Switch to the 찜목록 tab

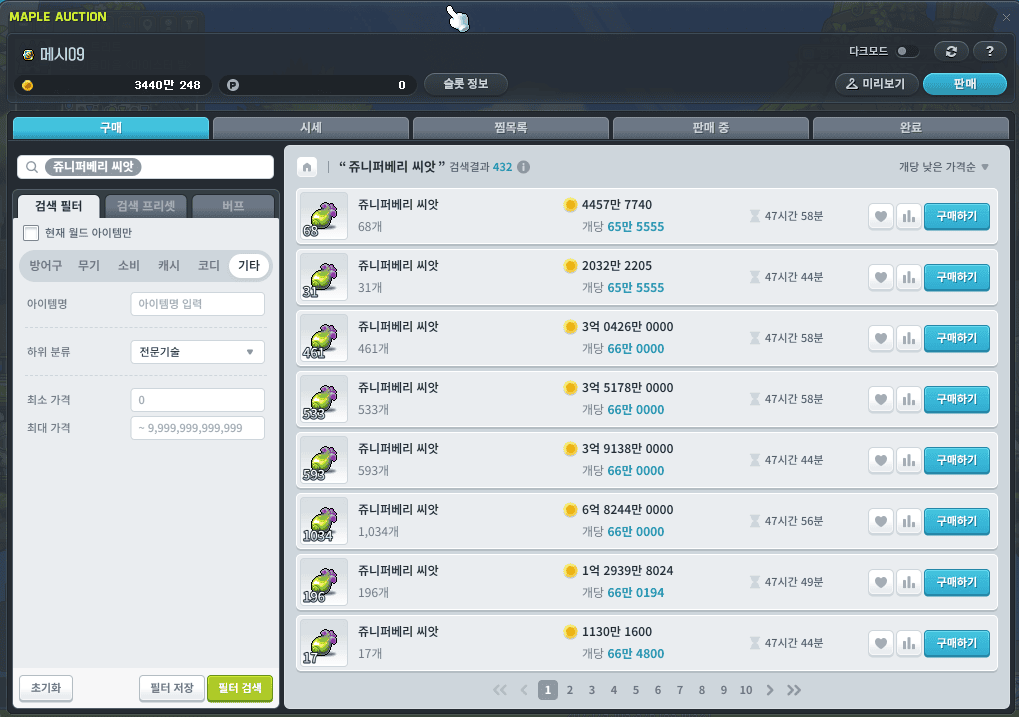(x=511, y=128)
